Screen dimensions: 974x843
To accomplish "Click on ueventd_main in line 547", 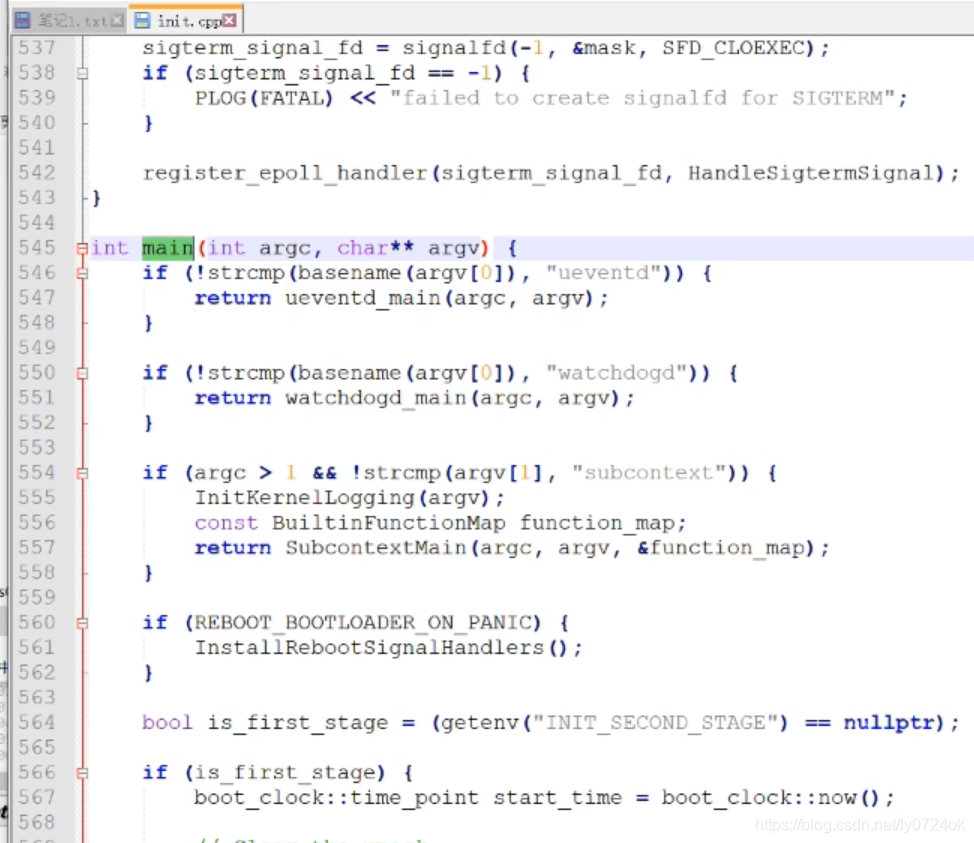I will tap(364, 299).
